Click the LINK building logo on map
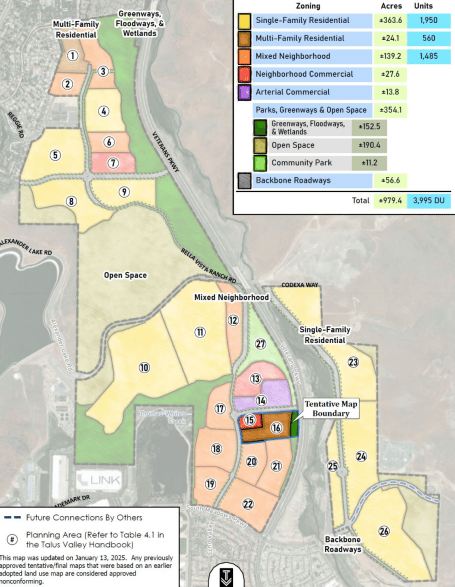Screen dimensions: 455x587 (99, 480)
